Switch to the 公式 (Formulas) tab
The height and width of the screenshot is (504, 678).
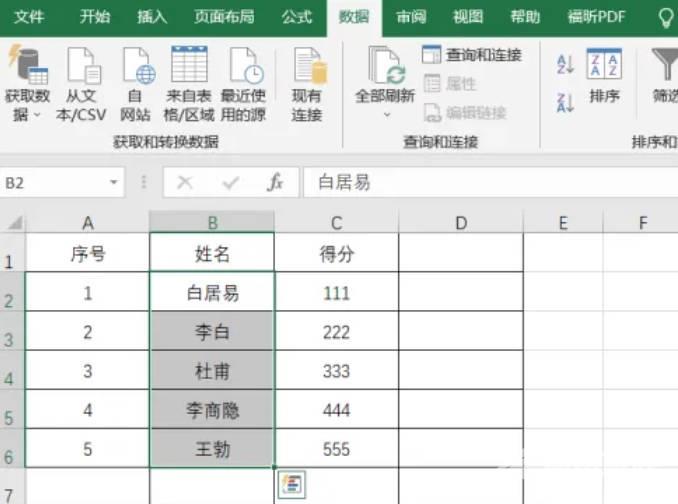(x=296, y=17)
